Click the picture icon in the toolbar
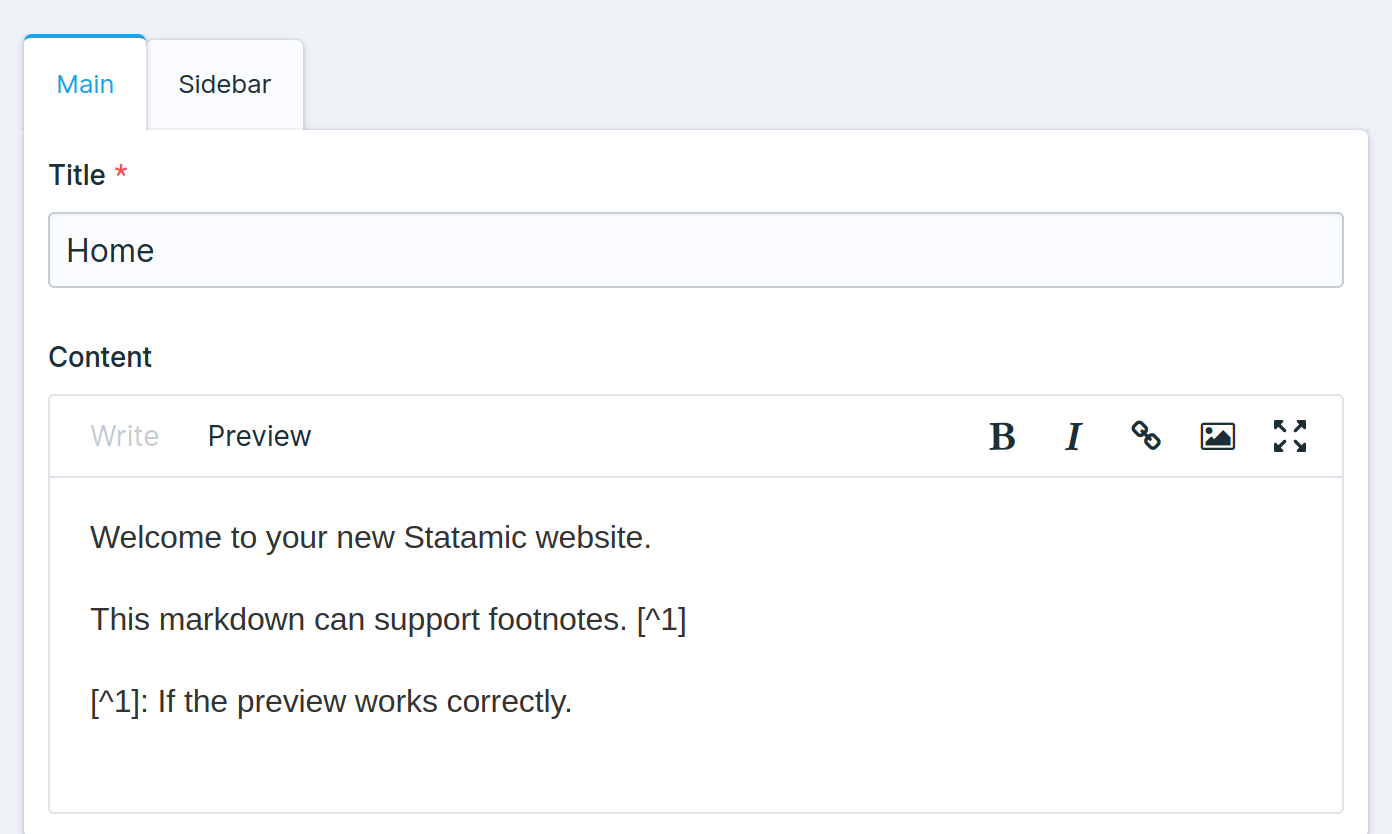 tap(1217, 436)
